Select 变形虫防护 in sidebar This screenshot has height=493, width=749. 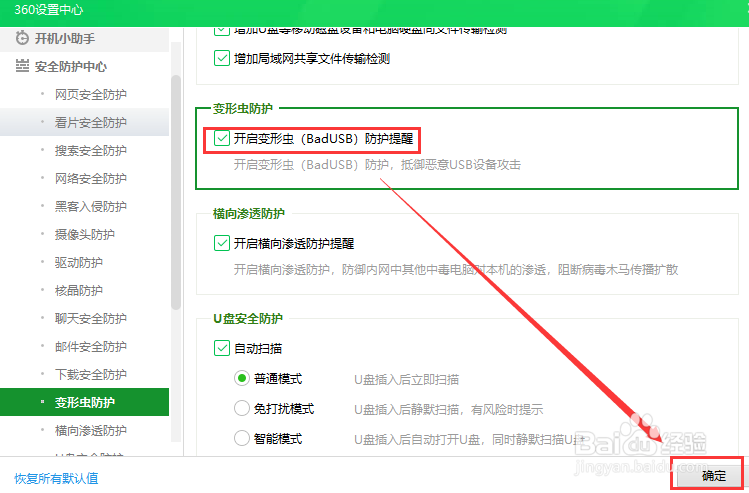[85, 402]
